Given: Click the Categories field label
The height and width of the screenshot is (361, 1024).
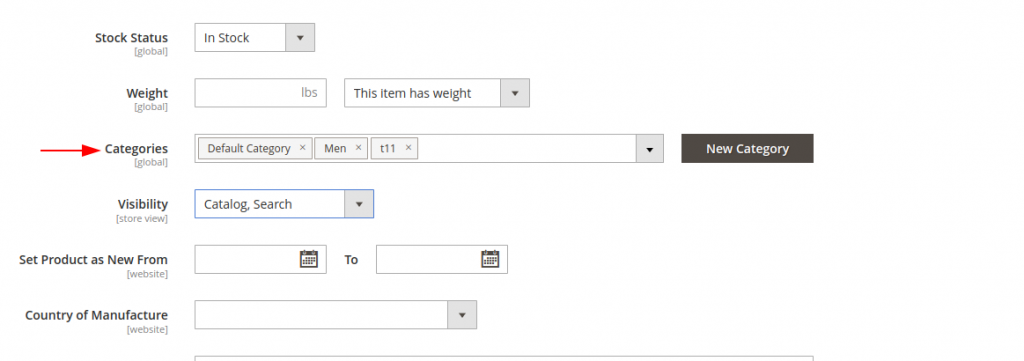Looking at the screenshot, I should pyautogui.click(x=136, y=149).
